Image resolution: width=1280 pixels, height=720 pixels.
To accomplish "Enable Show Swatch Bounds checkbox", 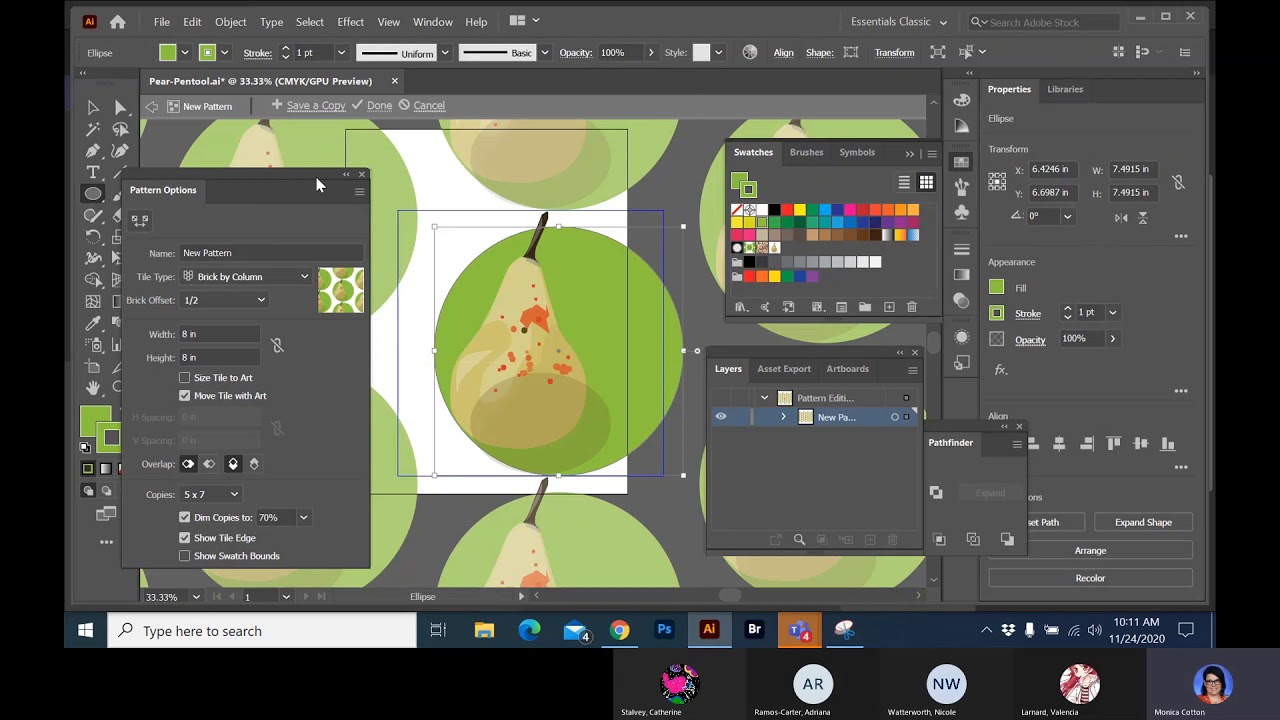I will tap(185, 556).
